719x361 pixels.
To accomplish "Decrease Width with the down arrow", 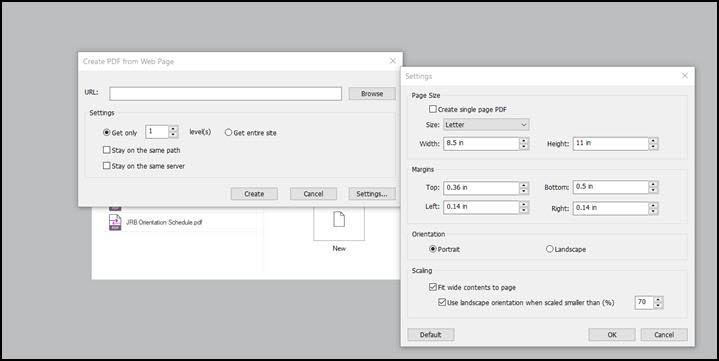I will [524, 147].
